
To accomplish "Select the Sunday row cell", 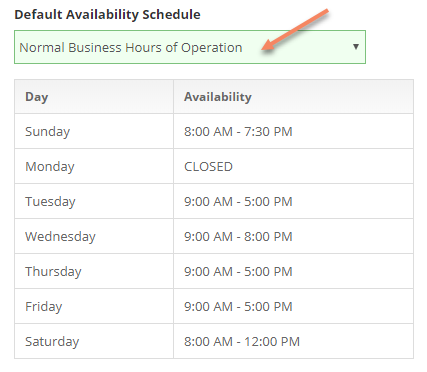I will coord(94,131).
